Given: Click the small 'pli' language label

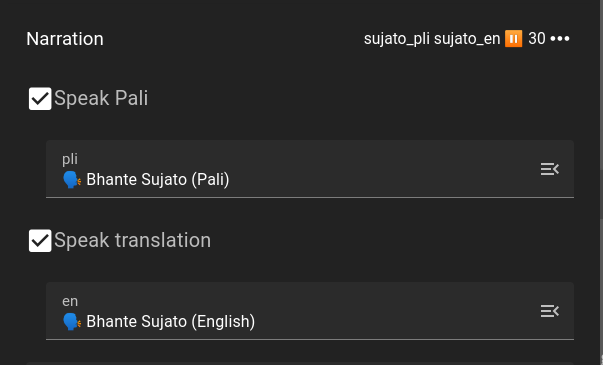Looking at the screenshot, I should click(x=70, y=159).
